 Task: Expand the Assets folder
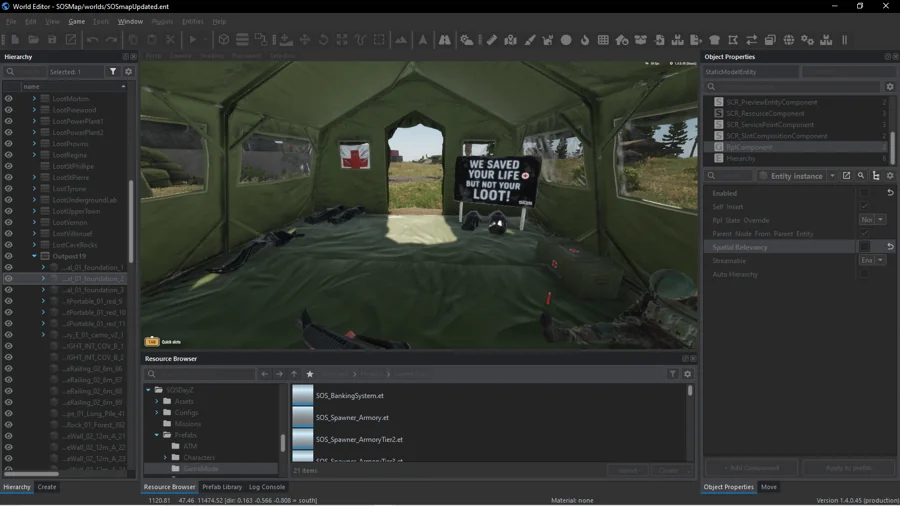coord(157,401)
